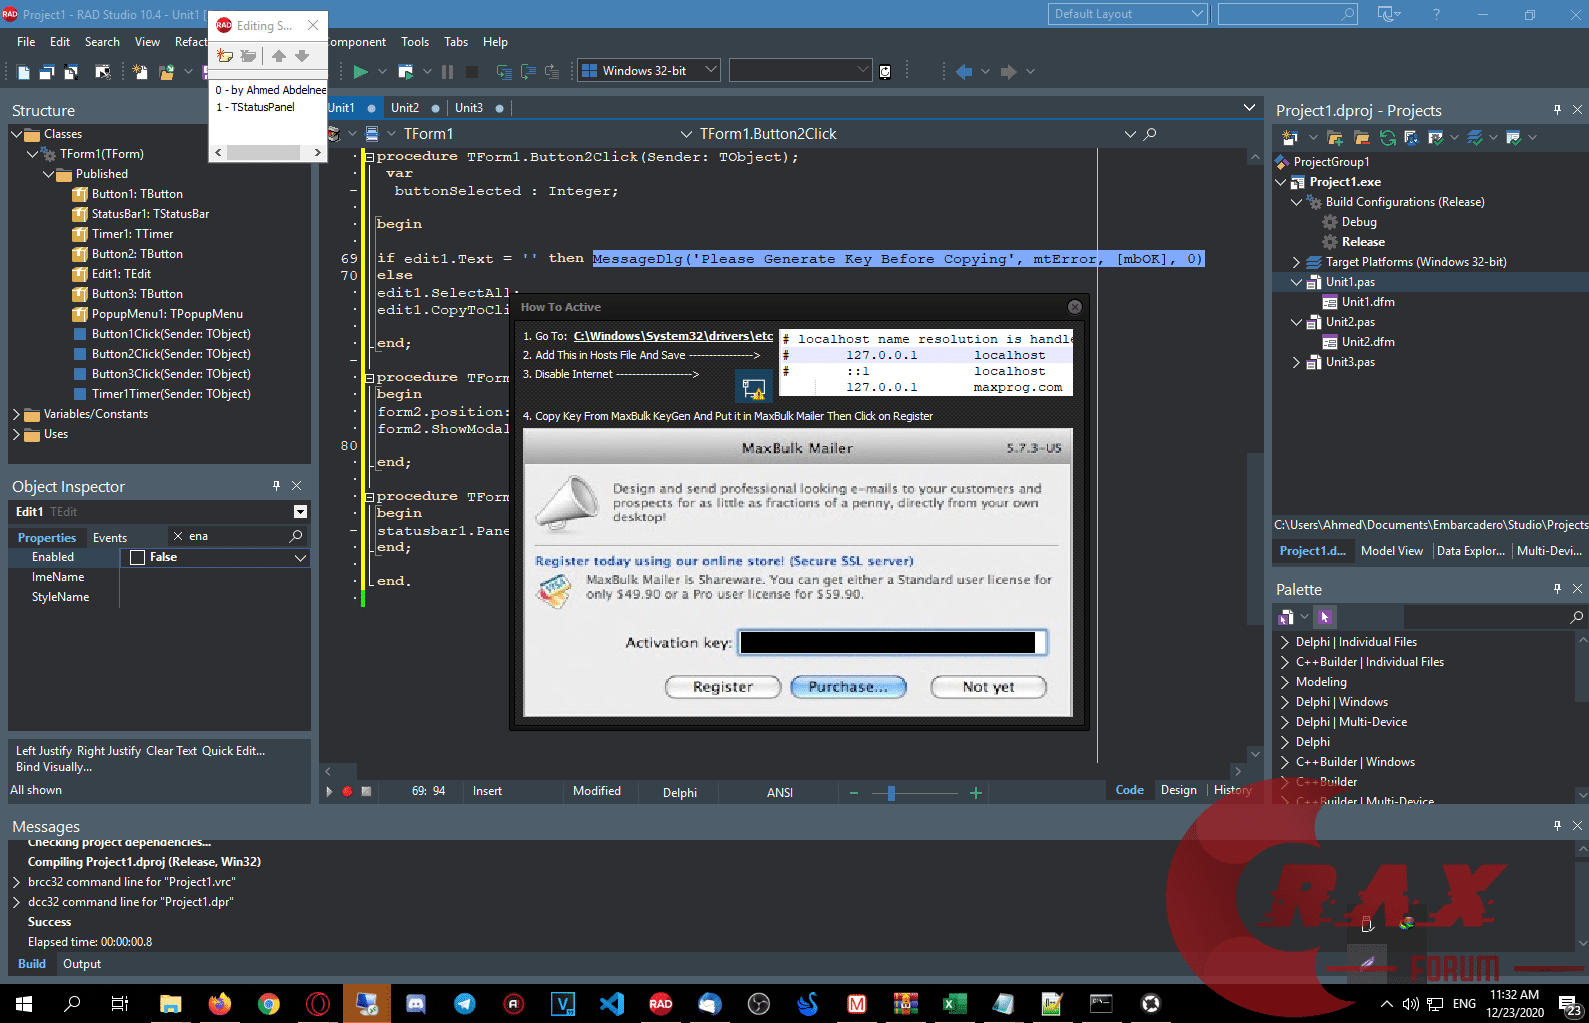
Task: Click the Forward navigation arrow
Action: [x=1008, y=71]
